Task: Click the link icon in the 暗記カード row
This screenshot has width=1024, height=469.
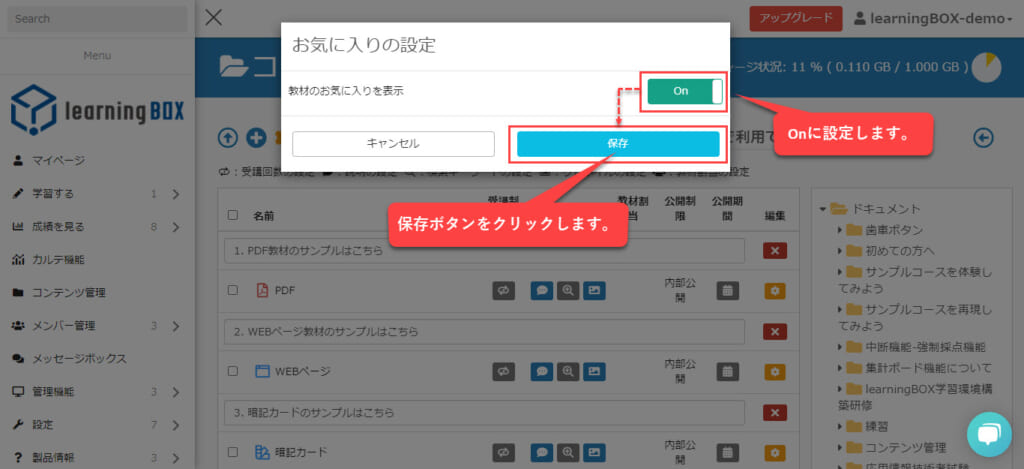Action: pos(503,451)
